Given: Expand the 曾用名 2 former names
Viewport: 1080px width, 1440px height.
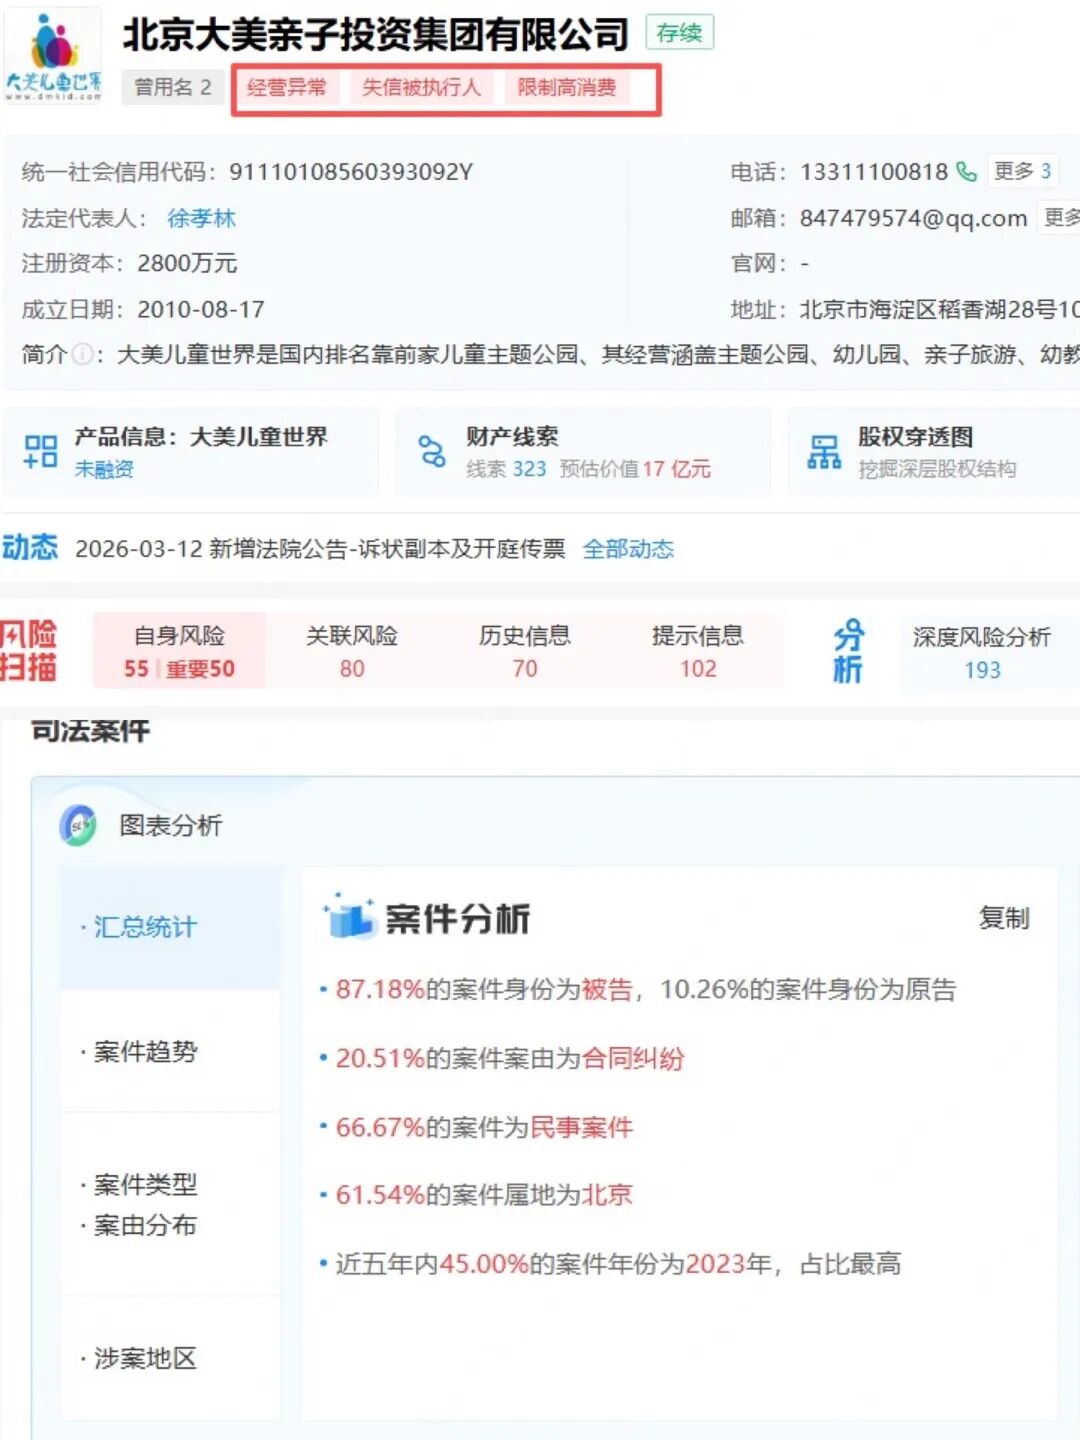Looking at the screenshot, I should point(173,88).
